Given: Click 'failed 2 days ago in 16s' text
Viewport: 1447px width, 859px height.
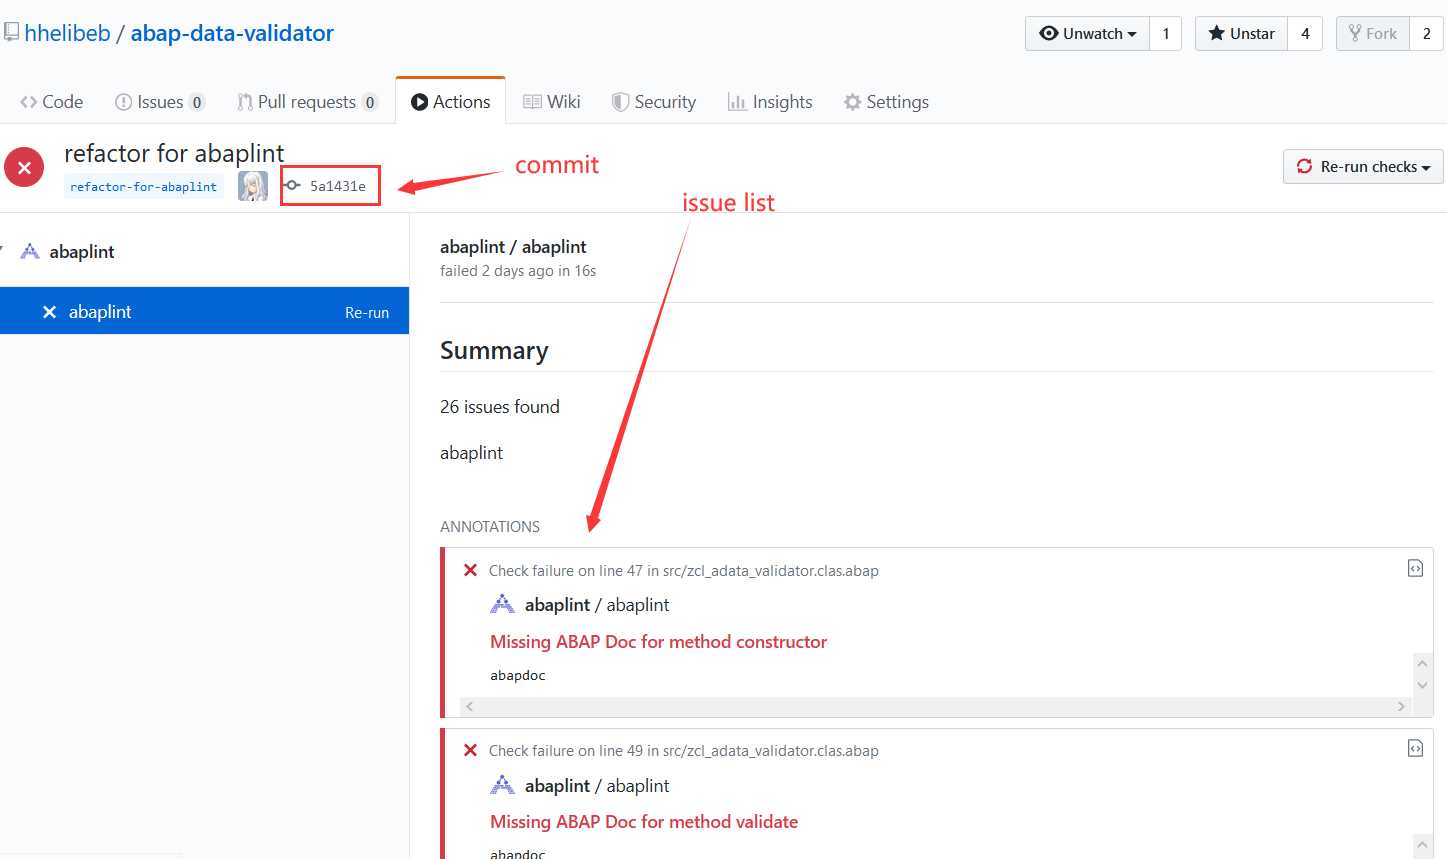Looking at the screenshot, I should click(518, 271).
